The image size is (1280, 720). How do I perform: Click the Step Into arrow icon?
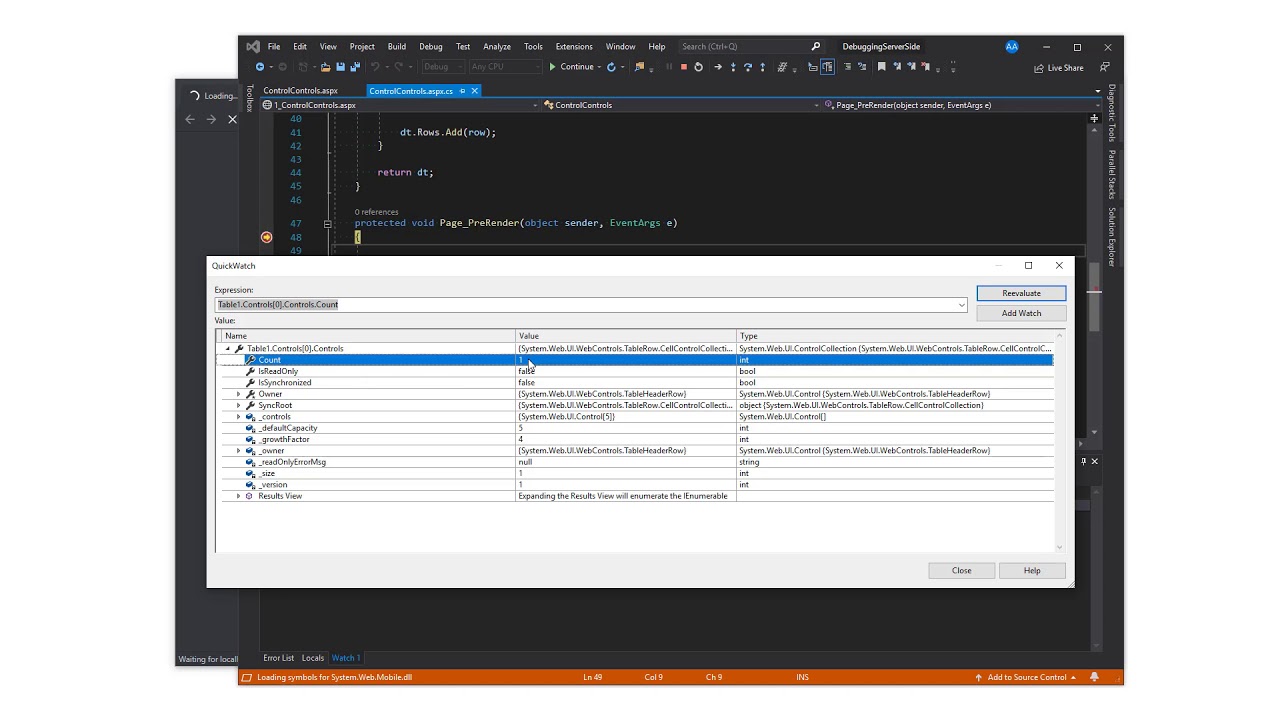(x=733, y=67)
